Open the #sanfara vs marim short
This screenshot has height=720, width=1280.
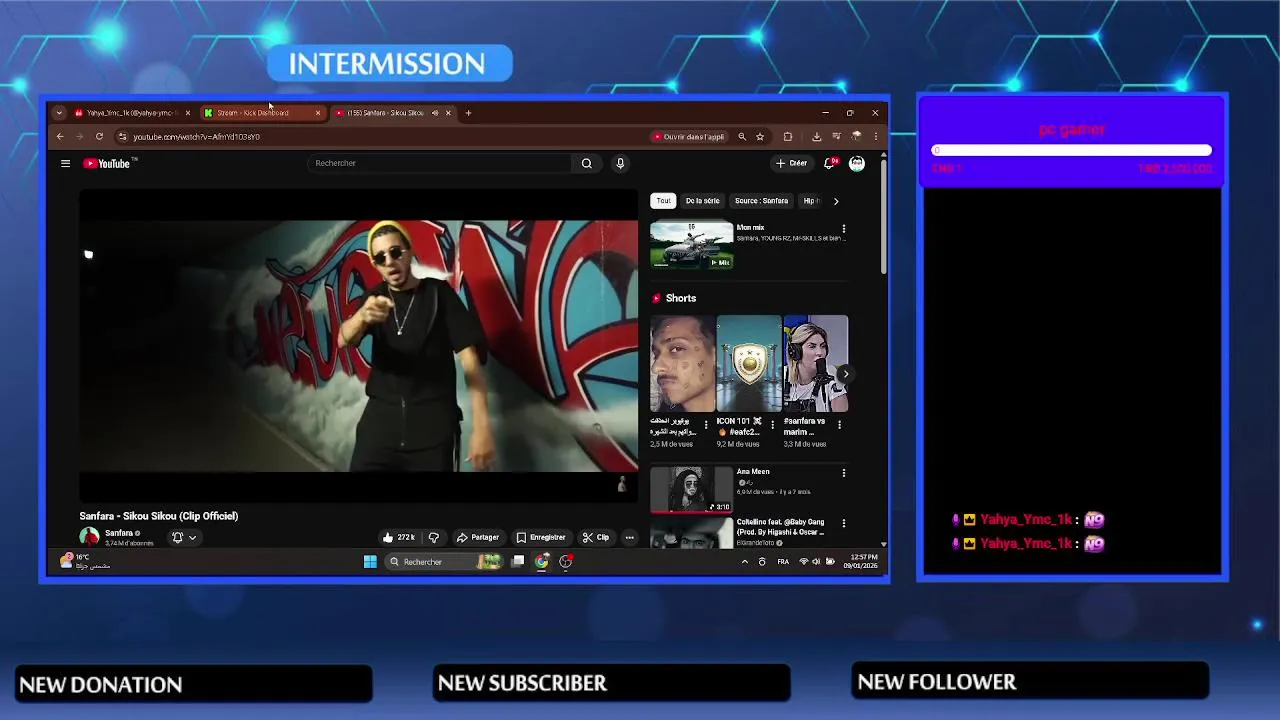coord(816,364)
